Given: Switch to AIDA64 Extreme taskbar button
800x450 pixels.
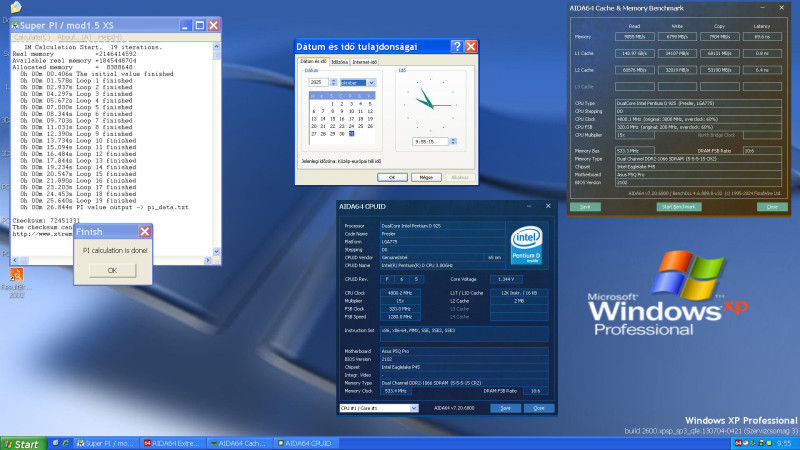Looking at the screenshot, I should [173, 443].
